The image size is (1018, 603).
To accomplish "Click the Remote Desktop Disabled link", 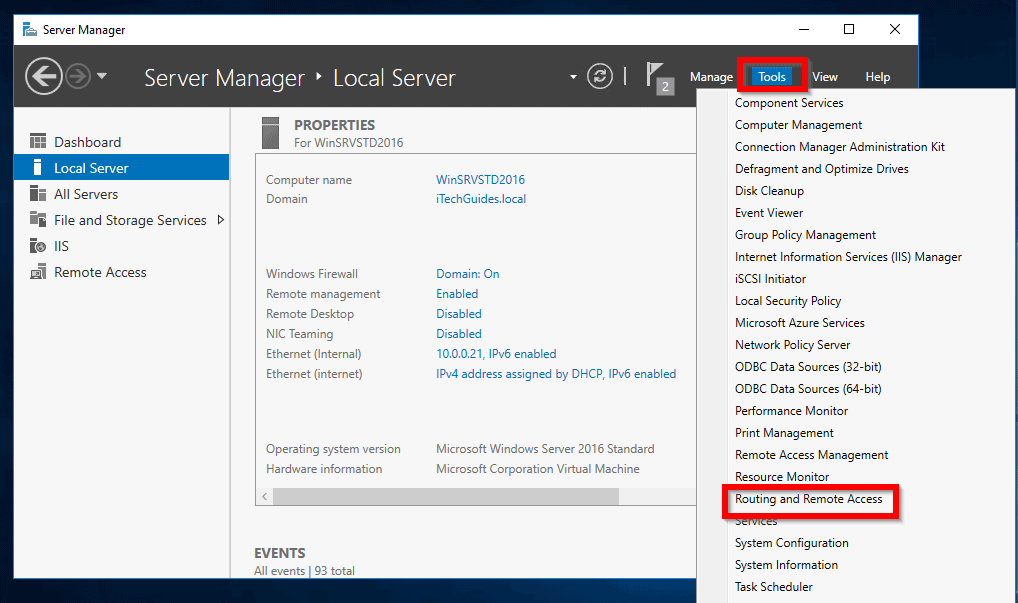I will point(458,314).
